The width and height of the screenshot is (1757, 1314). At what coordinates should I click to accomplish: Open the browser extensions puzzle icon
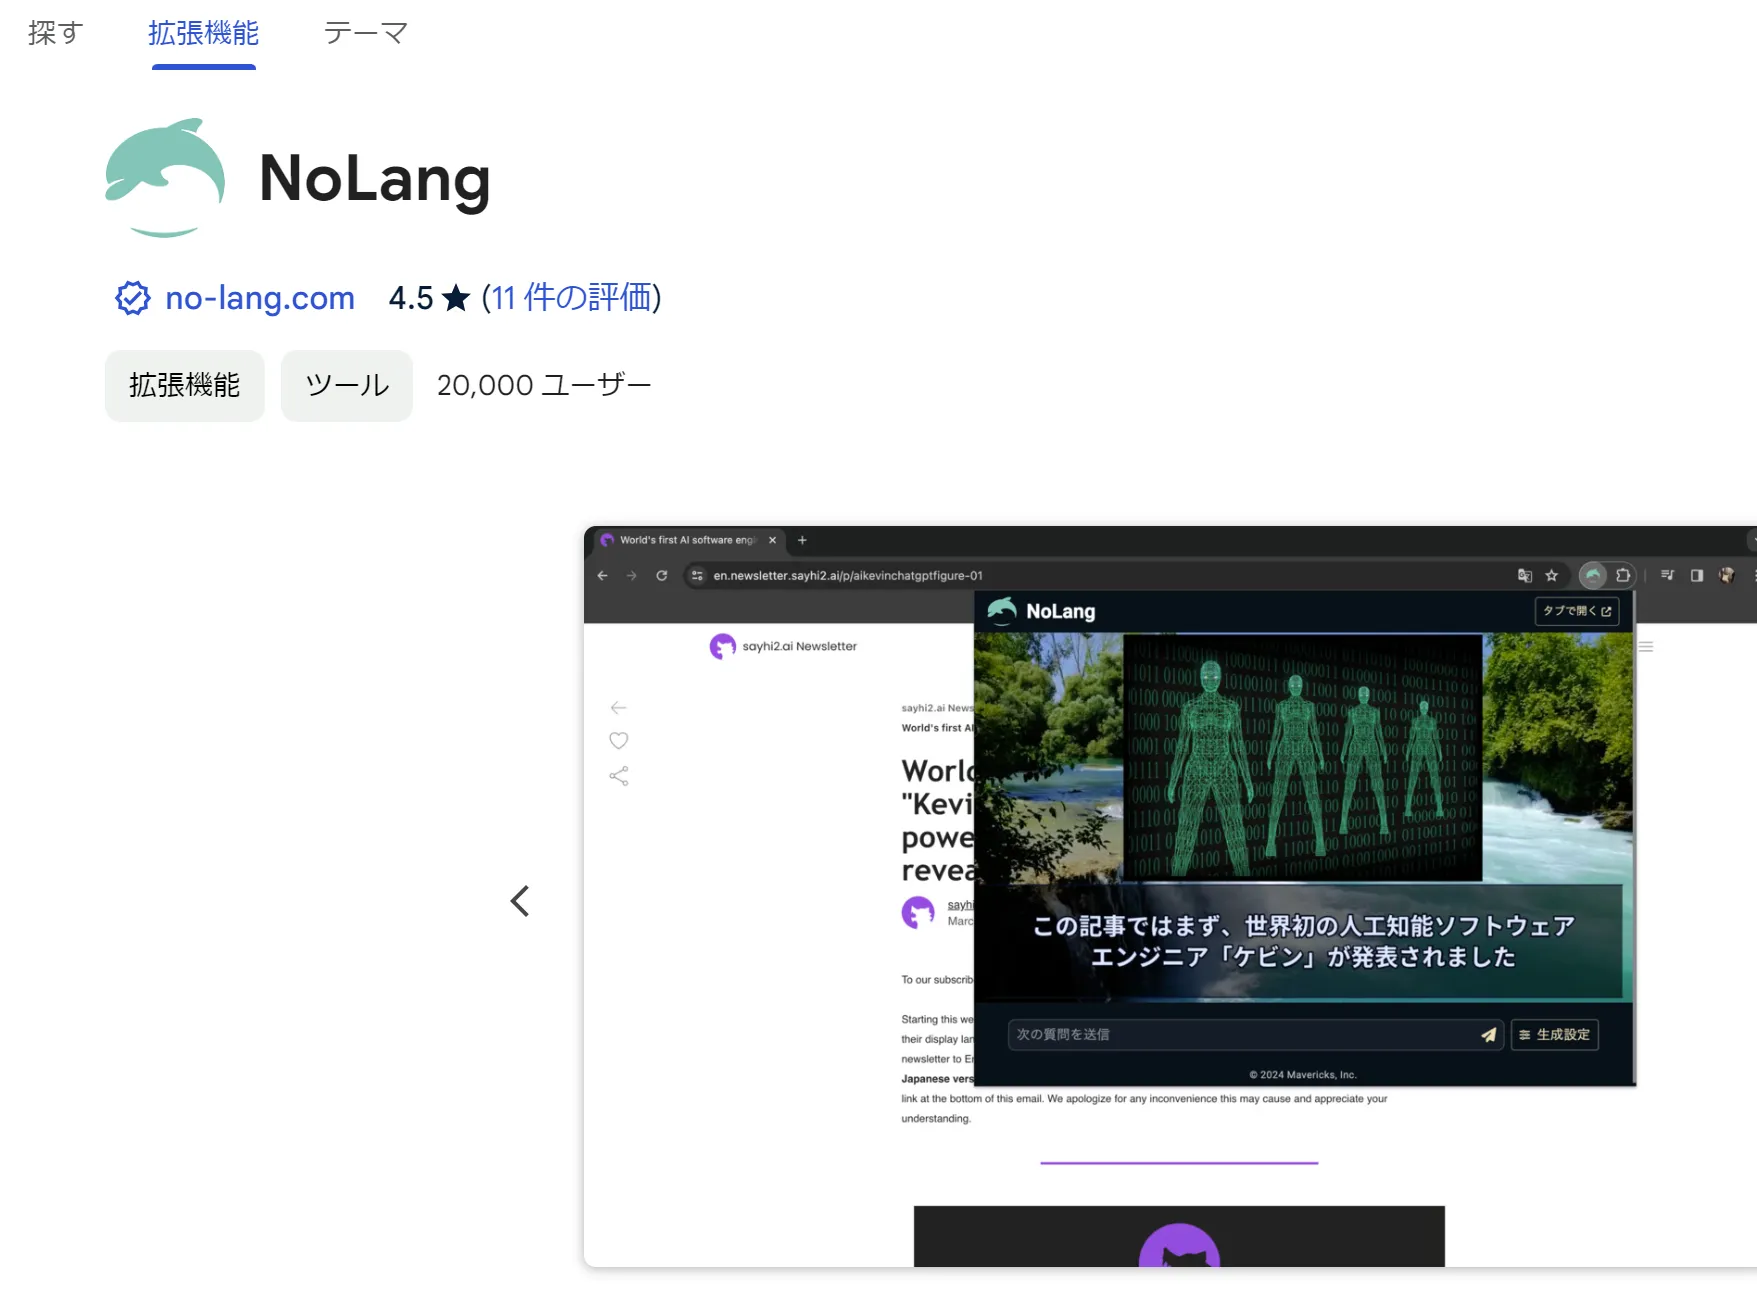coord(1622,575)
